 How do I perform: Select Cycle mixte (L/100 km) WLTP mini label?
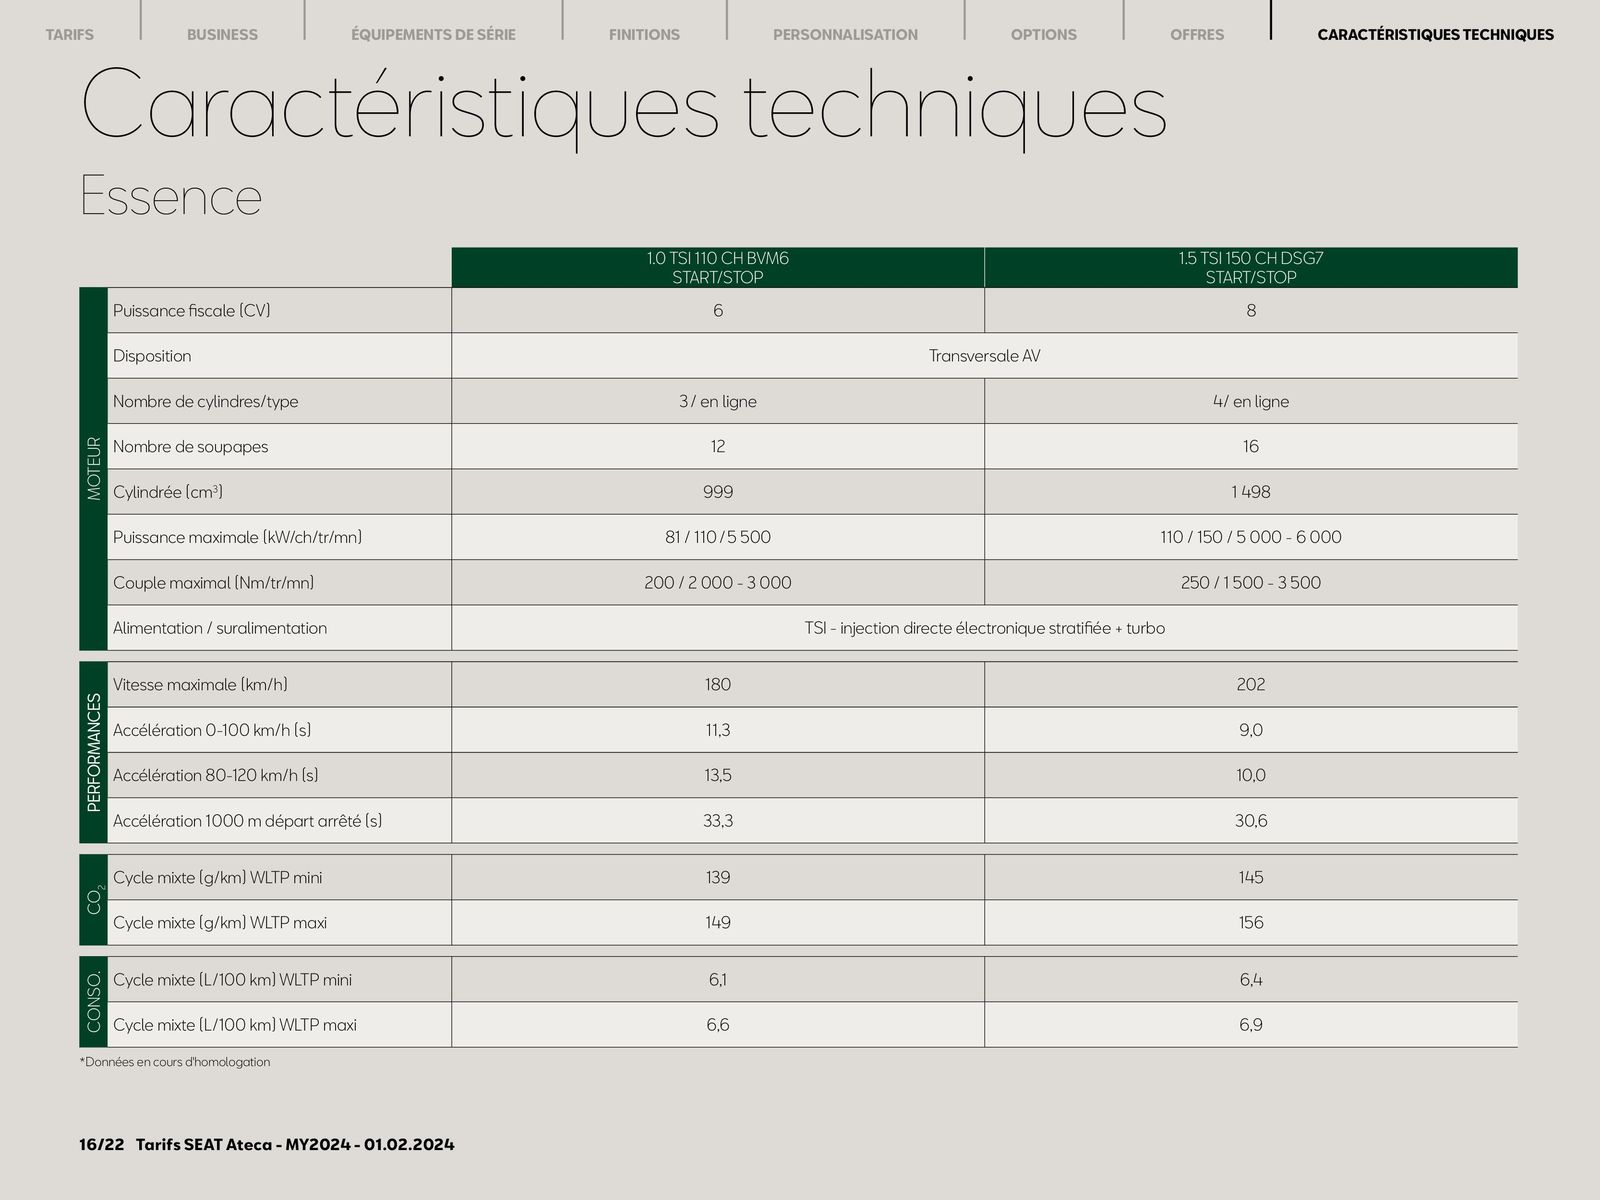[x=232, y=980]
